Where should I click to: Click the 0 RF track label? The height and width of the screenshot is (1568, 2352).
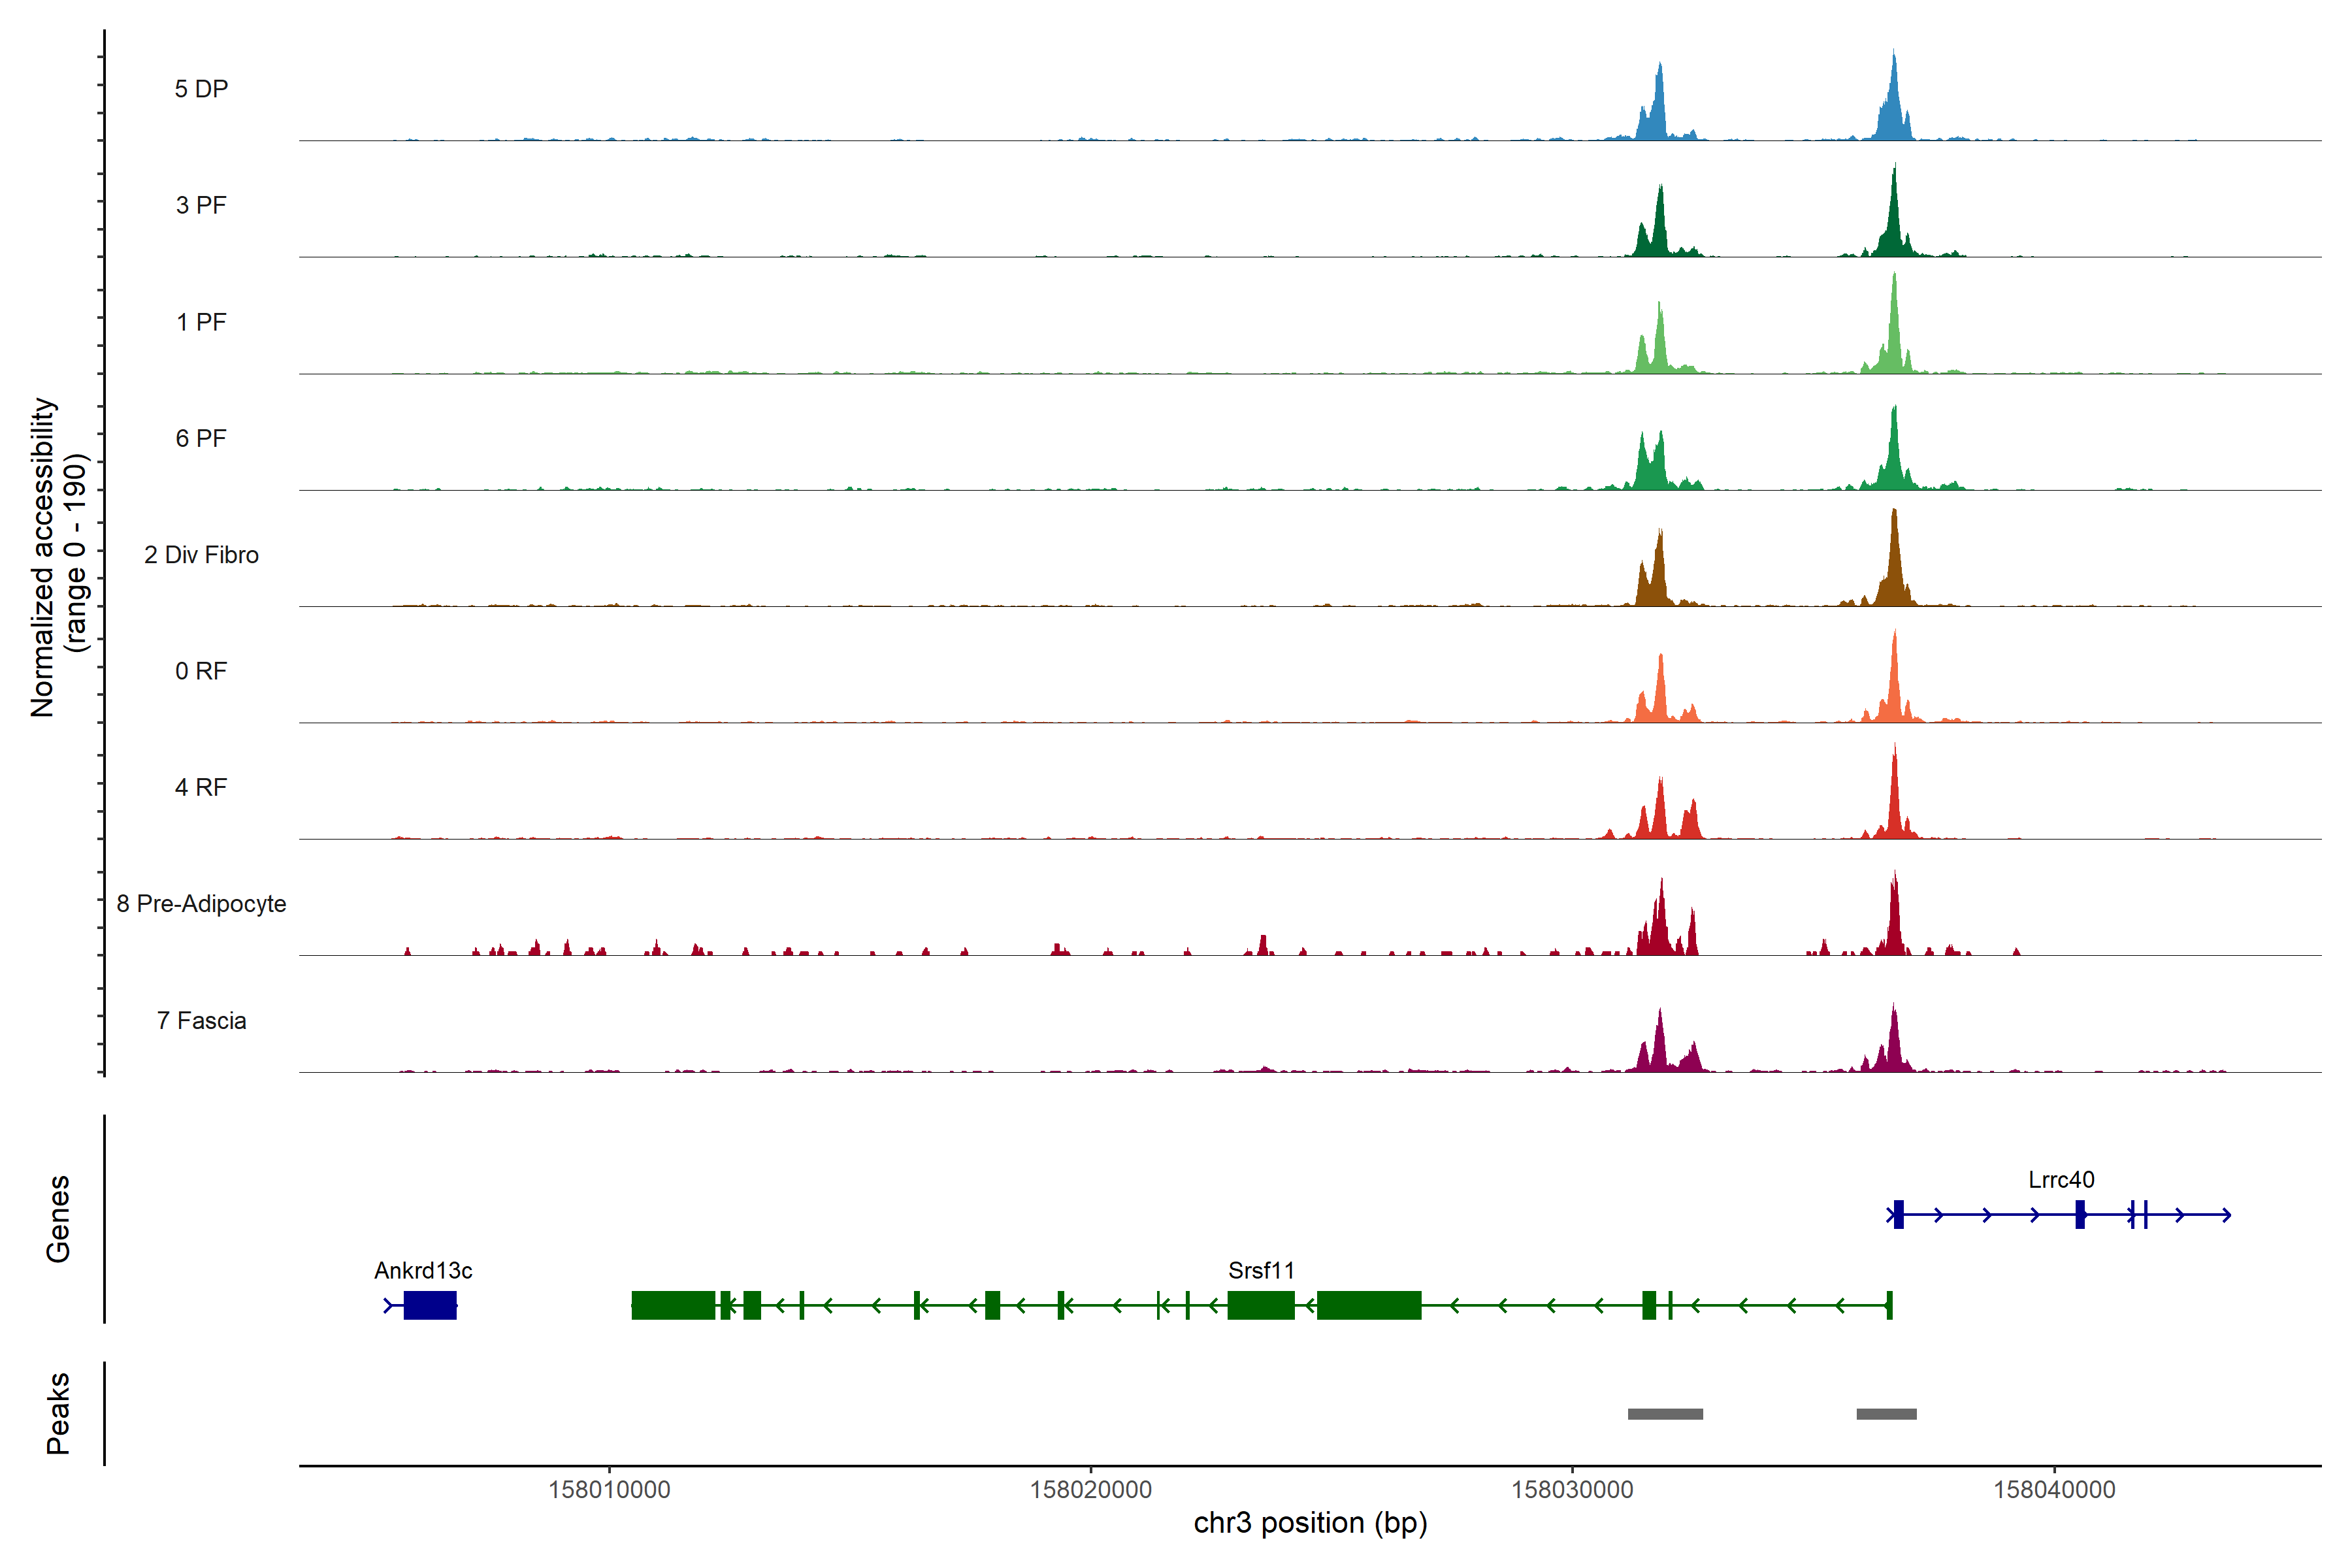[201, 671]
